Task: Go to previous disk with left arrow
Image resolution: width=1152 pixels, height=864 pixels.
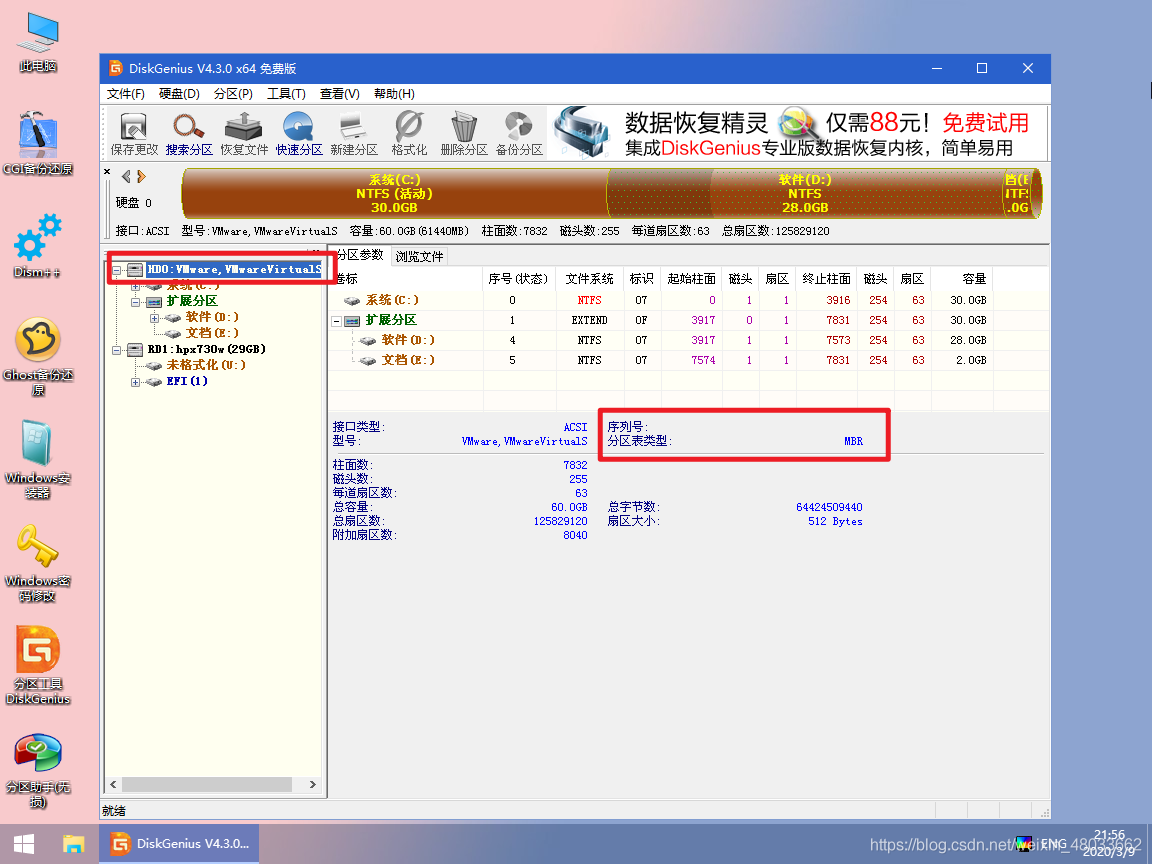Action: [126, 176]
